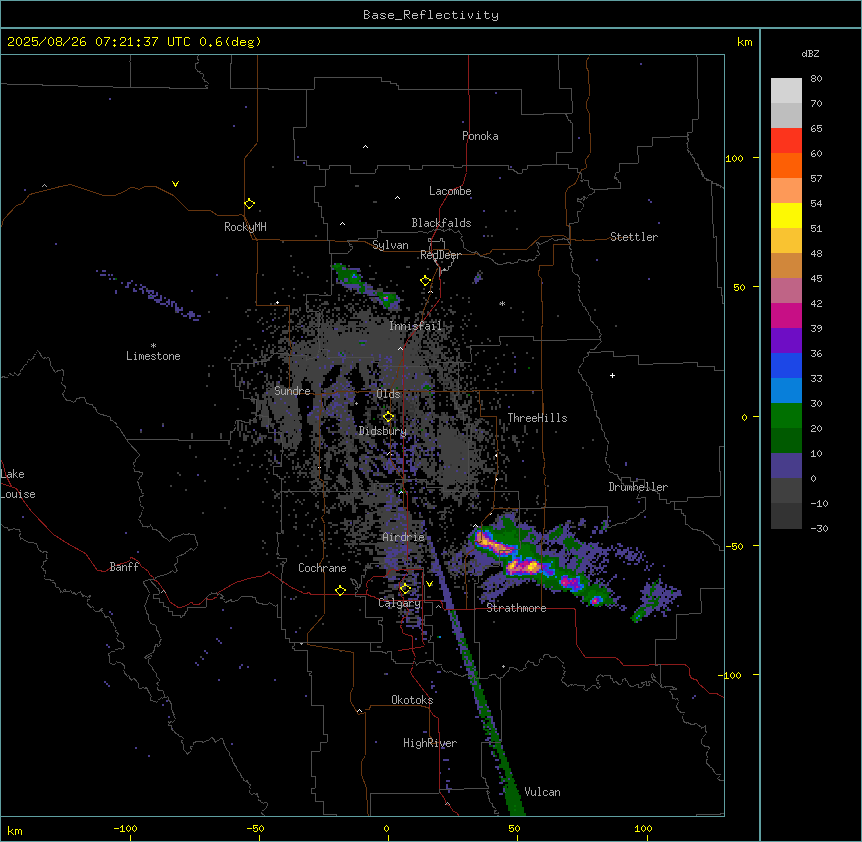Pick the bright yellow swatch in dBZ legend

786,215
